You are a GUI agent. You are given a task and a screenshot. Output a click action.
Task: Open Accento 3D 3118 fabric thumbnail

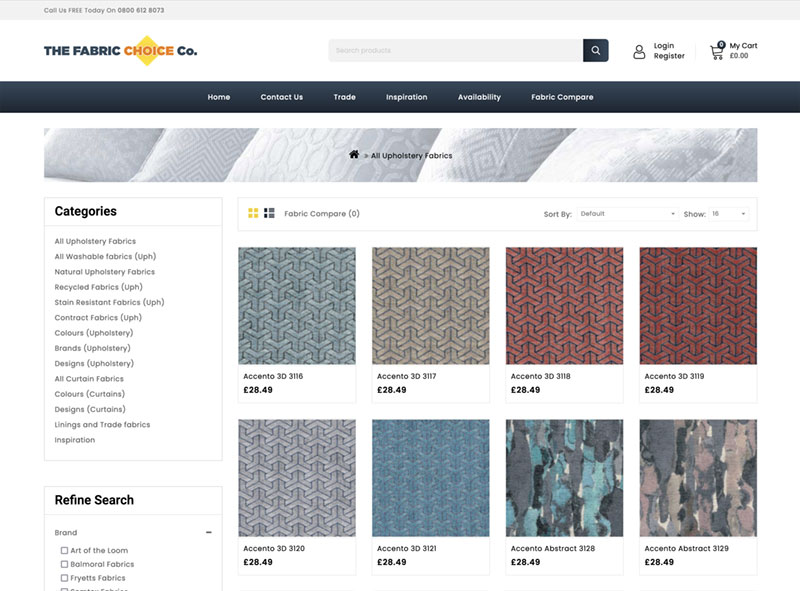click(x=564, y=306)
